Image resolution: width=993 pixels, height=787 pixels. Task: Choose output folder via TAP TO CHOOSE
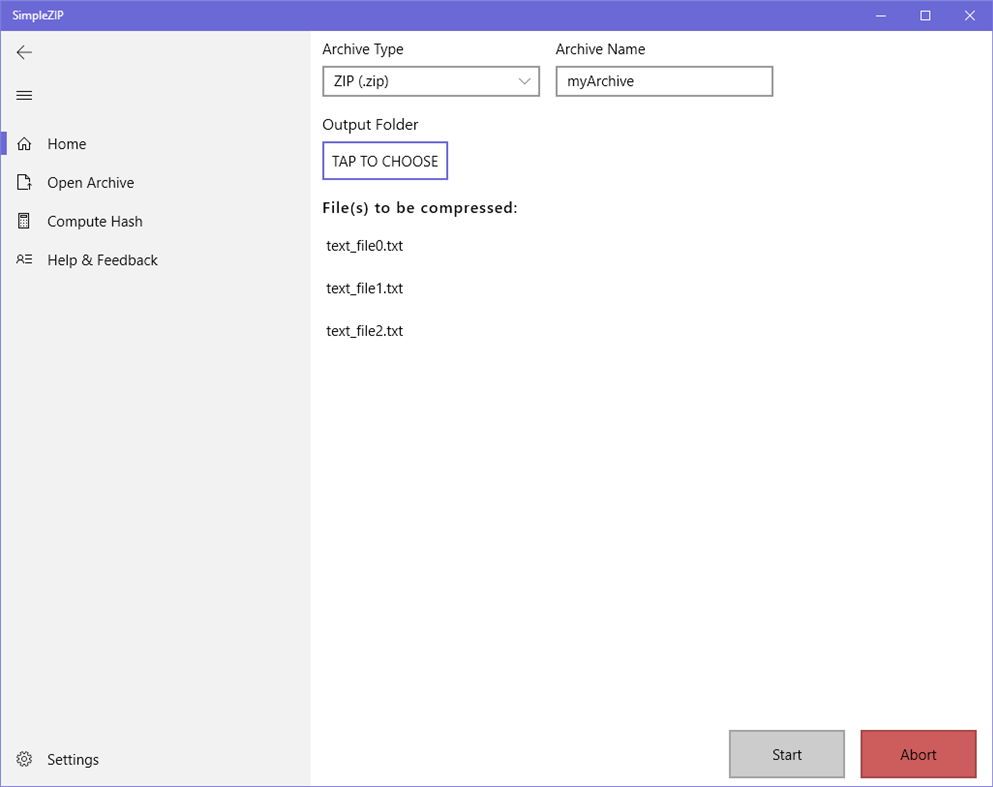(385, 160)
